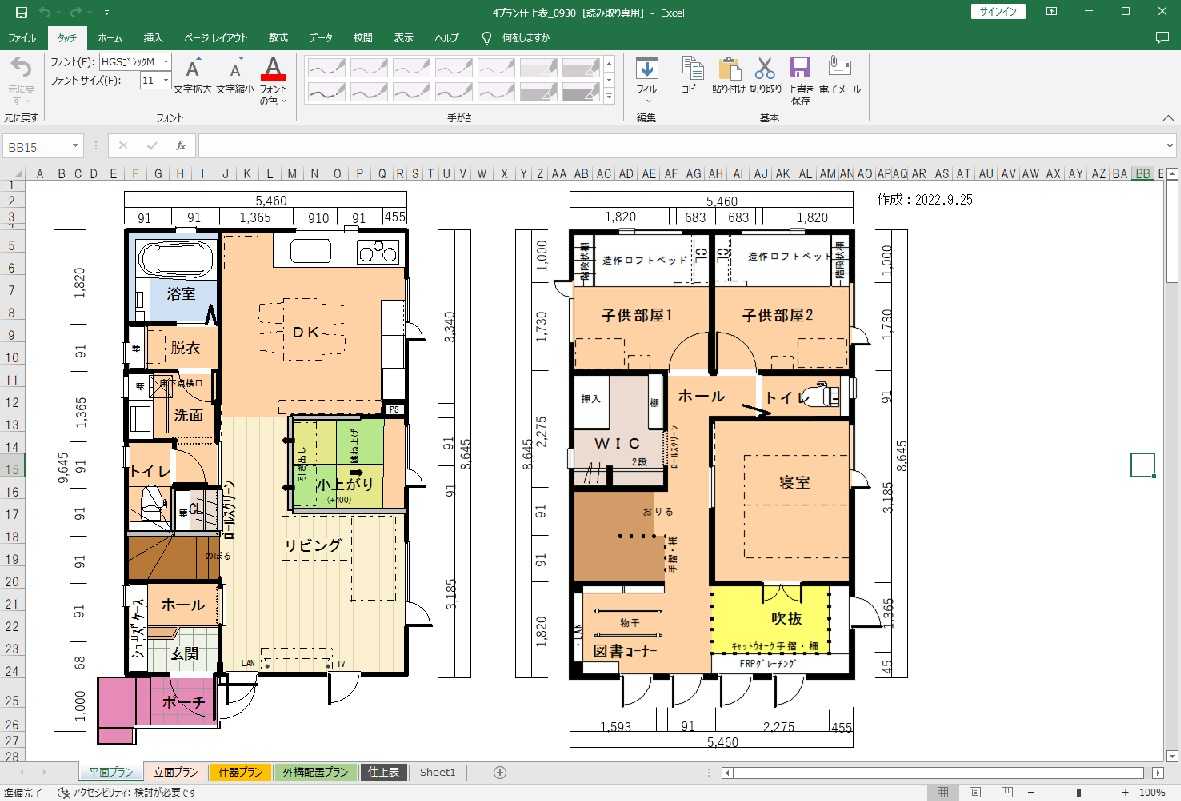Expand the formula bar using its right chevron
This screenshot has width=1181, height=801.
coord(1169,146)
